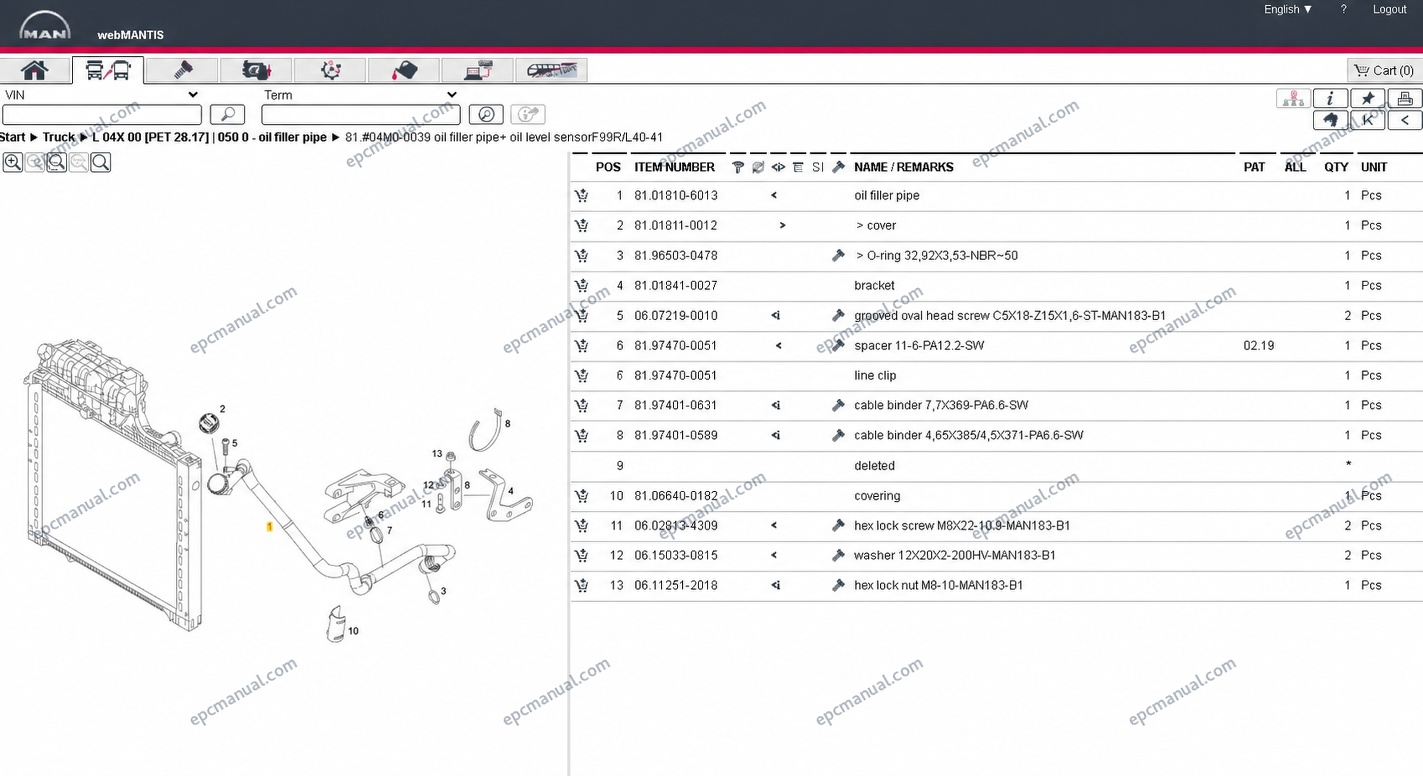This screenshot has height=776, width=1423.
Task: Click the zoom-in magnifier above diagram
Action: tap(13, 162)
